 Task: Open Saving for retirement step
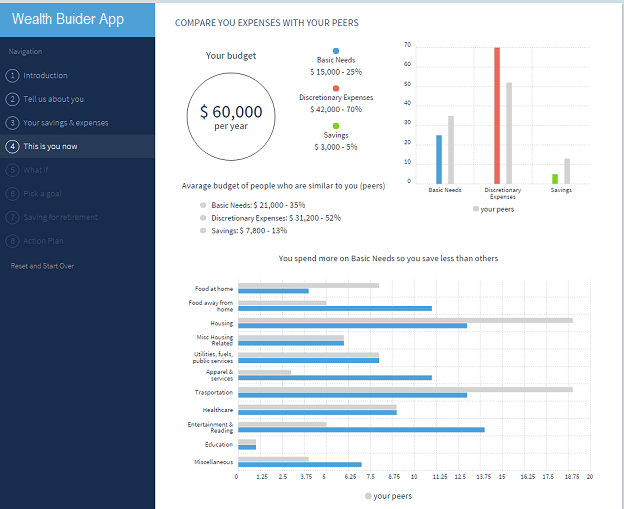60,217
